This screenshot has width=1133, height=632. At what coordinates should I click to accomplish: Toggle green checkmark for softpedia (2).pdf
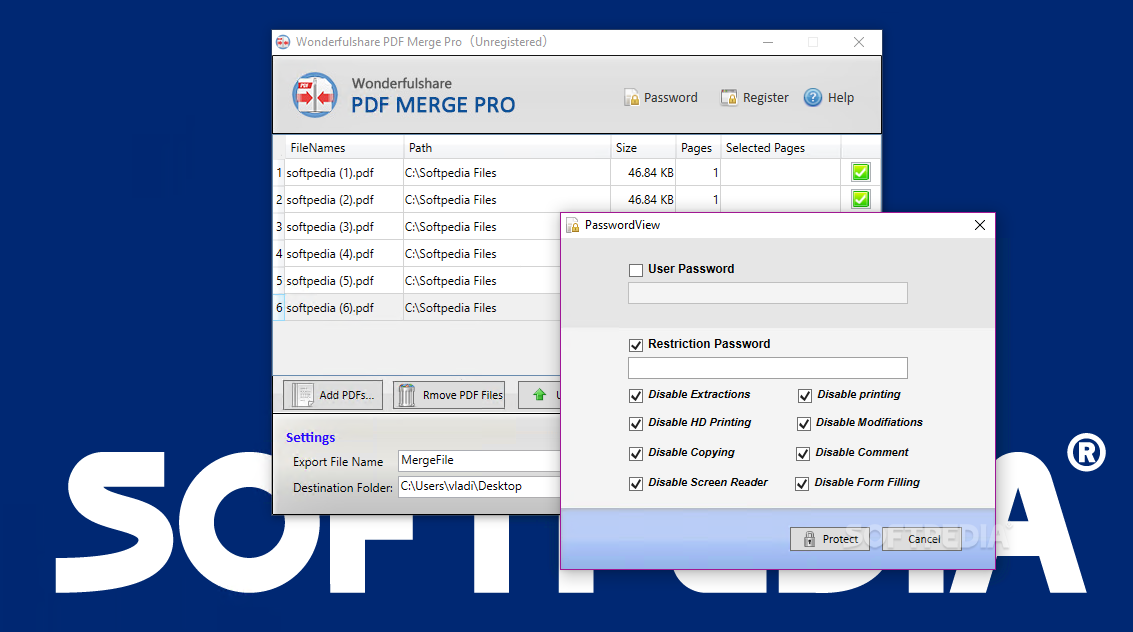pos(861,199)
